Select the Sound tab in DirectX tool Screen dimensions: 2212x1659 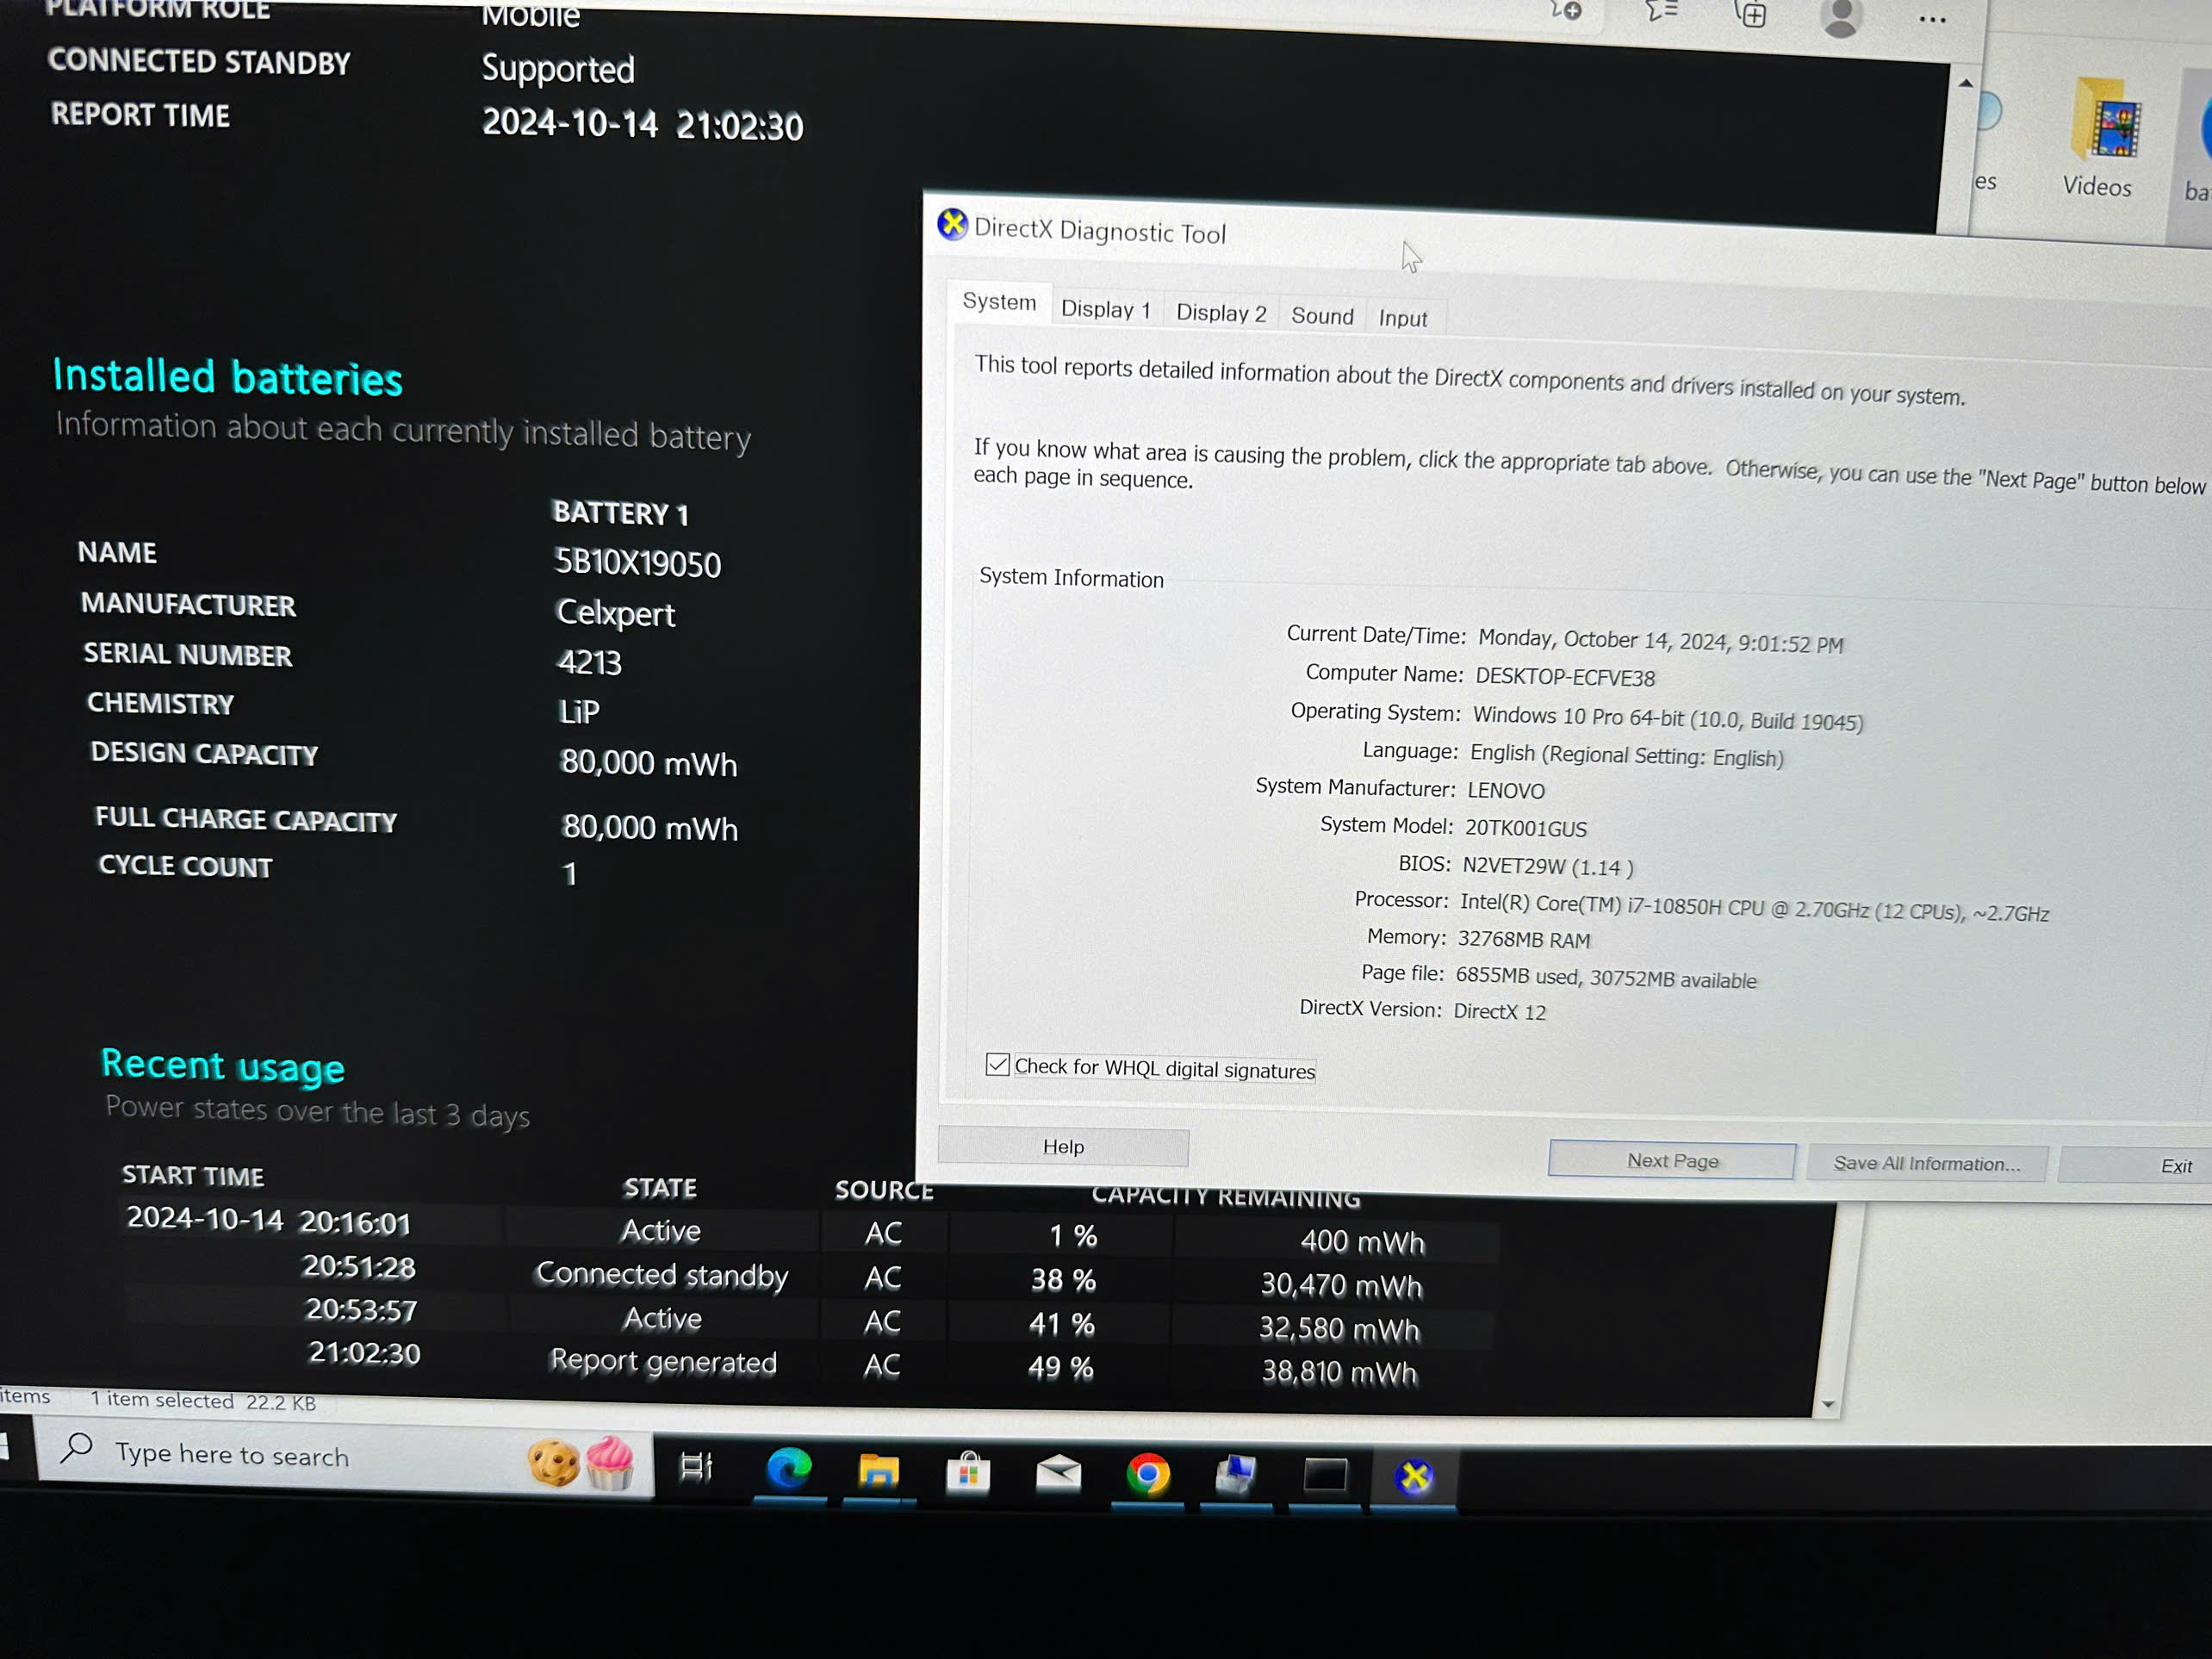pos(1322,314)
